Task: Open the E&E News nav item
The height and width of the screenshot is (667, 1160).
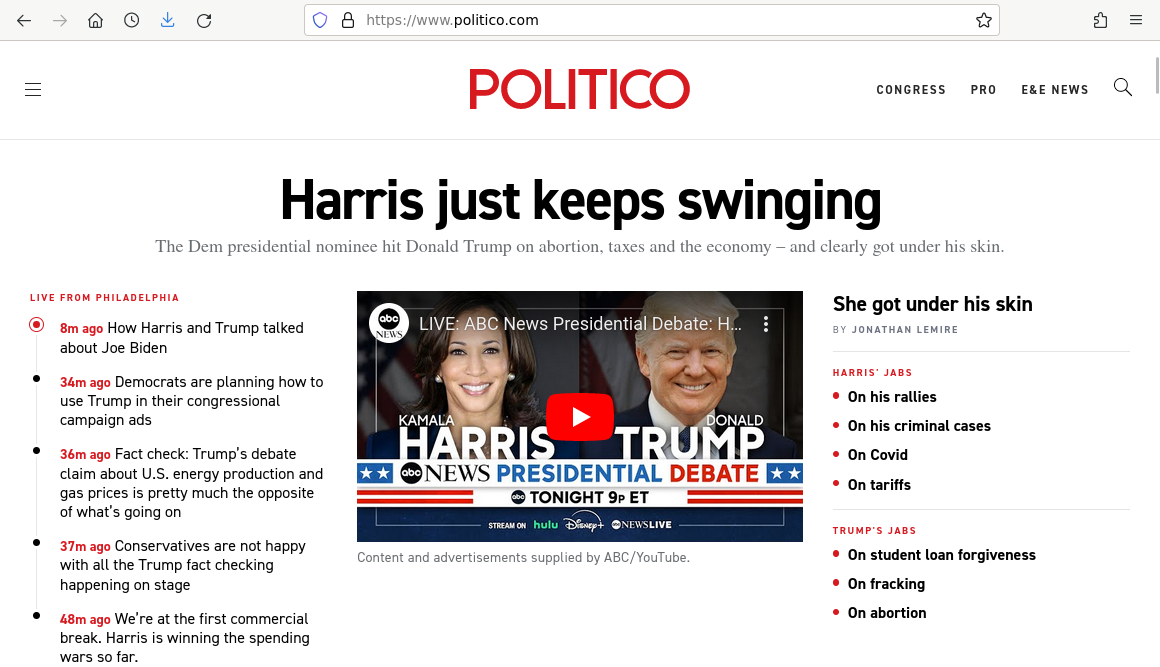Action: [1054, 90]
